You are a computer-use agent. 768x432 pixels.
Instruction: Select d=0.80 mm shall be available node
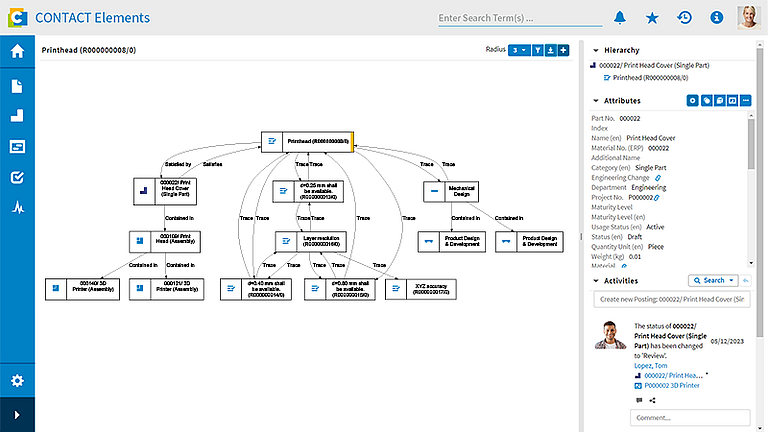(340, 289)
